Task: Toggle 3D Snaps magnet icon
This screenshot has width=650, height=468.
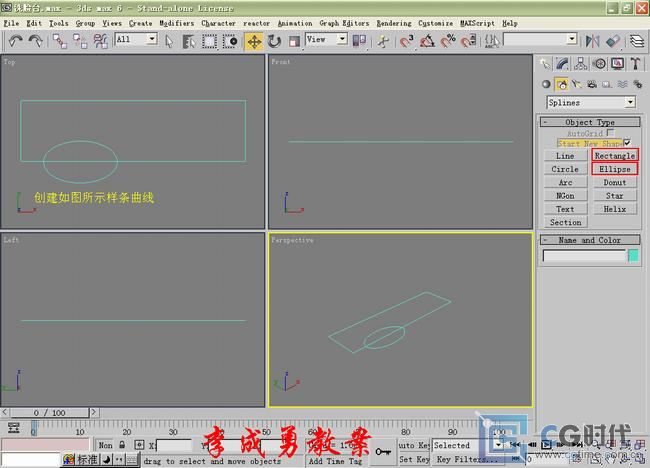Action: click(406, 41)
